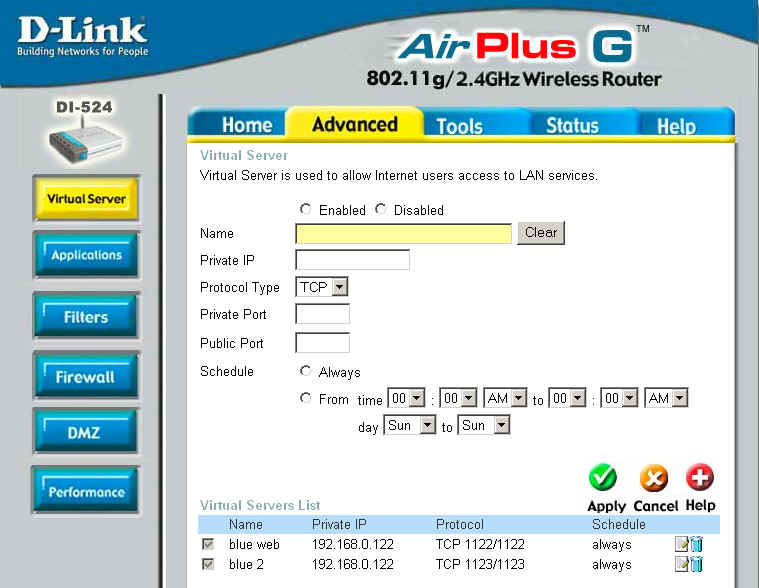Delete the blue web entry with trash icon
The height and width of the screenshot is (588, 759).
(x=696, y=544)
